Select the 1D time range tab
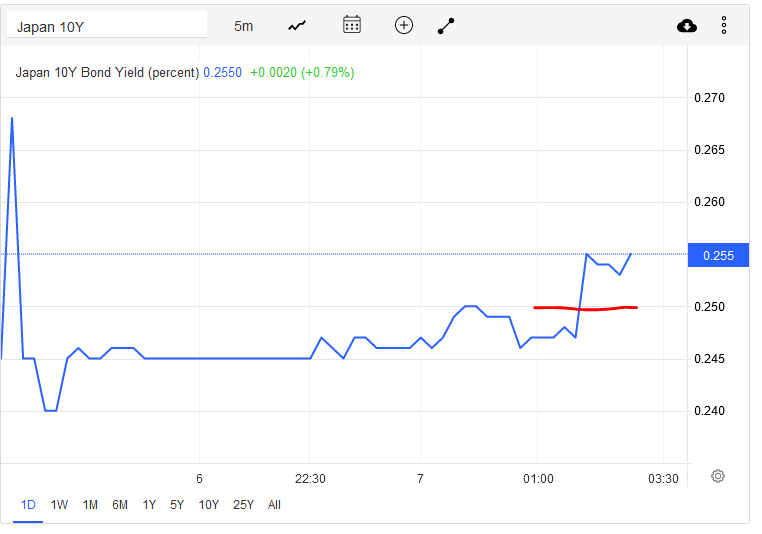The width and height of the screenshot is (762, 534). tap(28, 505)
